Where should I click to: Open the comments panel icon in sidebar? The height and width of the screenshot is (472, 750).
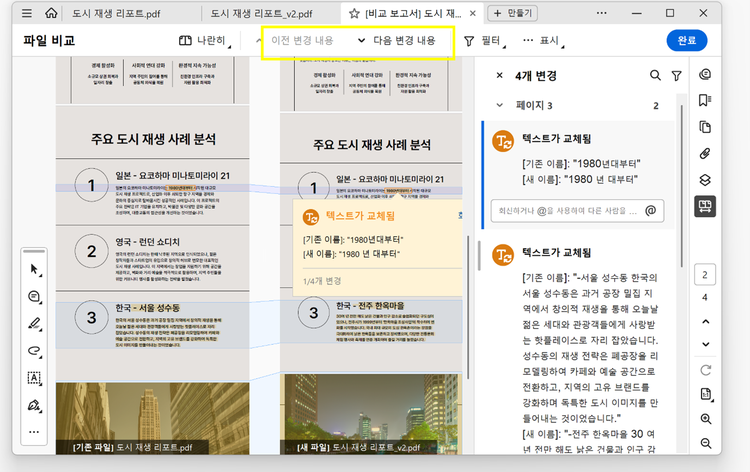705,74
